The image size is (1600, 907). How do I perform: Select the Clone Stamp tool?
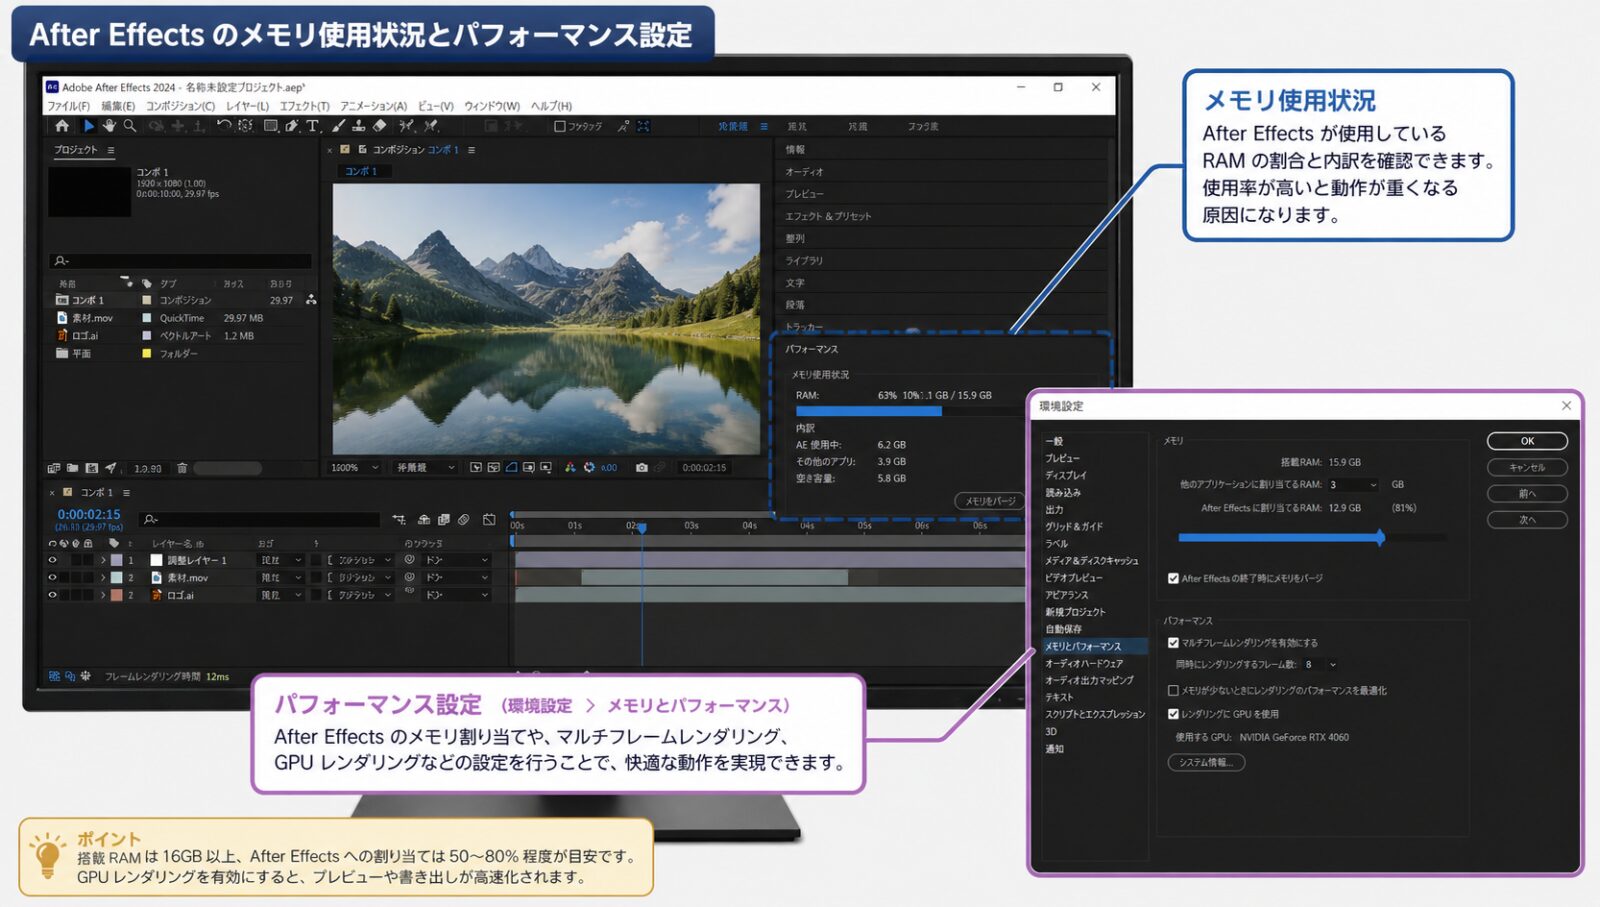tap(360, 126)
